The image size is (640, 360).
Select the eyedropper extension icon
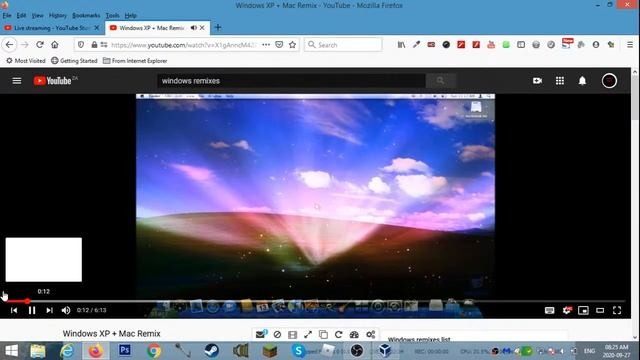point(416,44)
